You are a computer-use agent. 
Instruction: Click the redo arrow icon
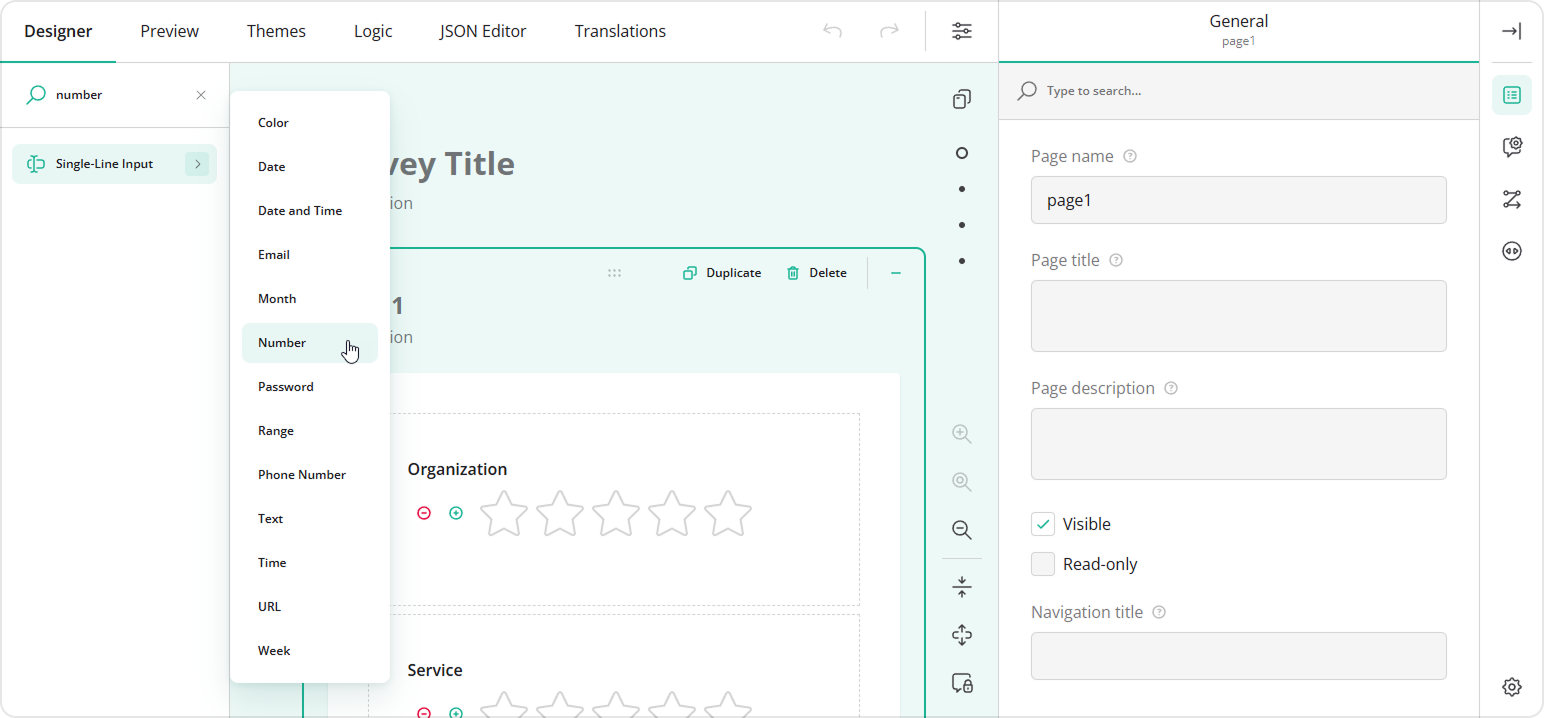tap(889, 31)
